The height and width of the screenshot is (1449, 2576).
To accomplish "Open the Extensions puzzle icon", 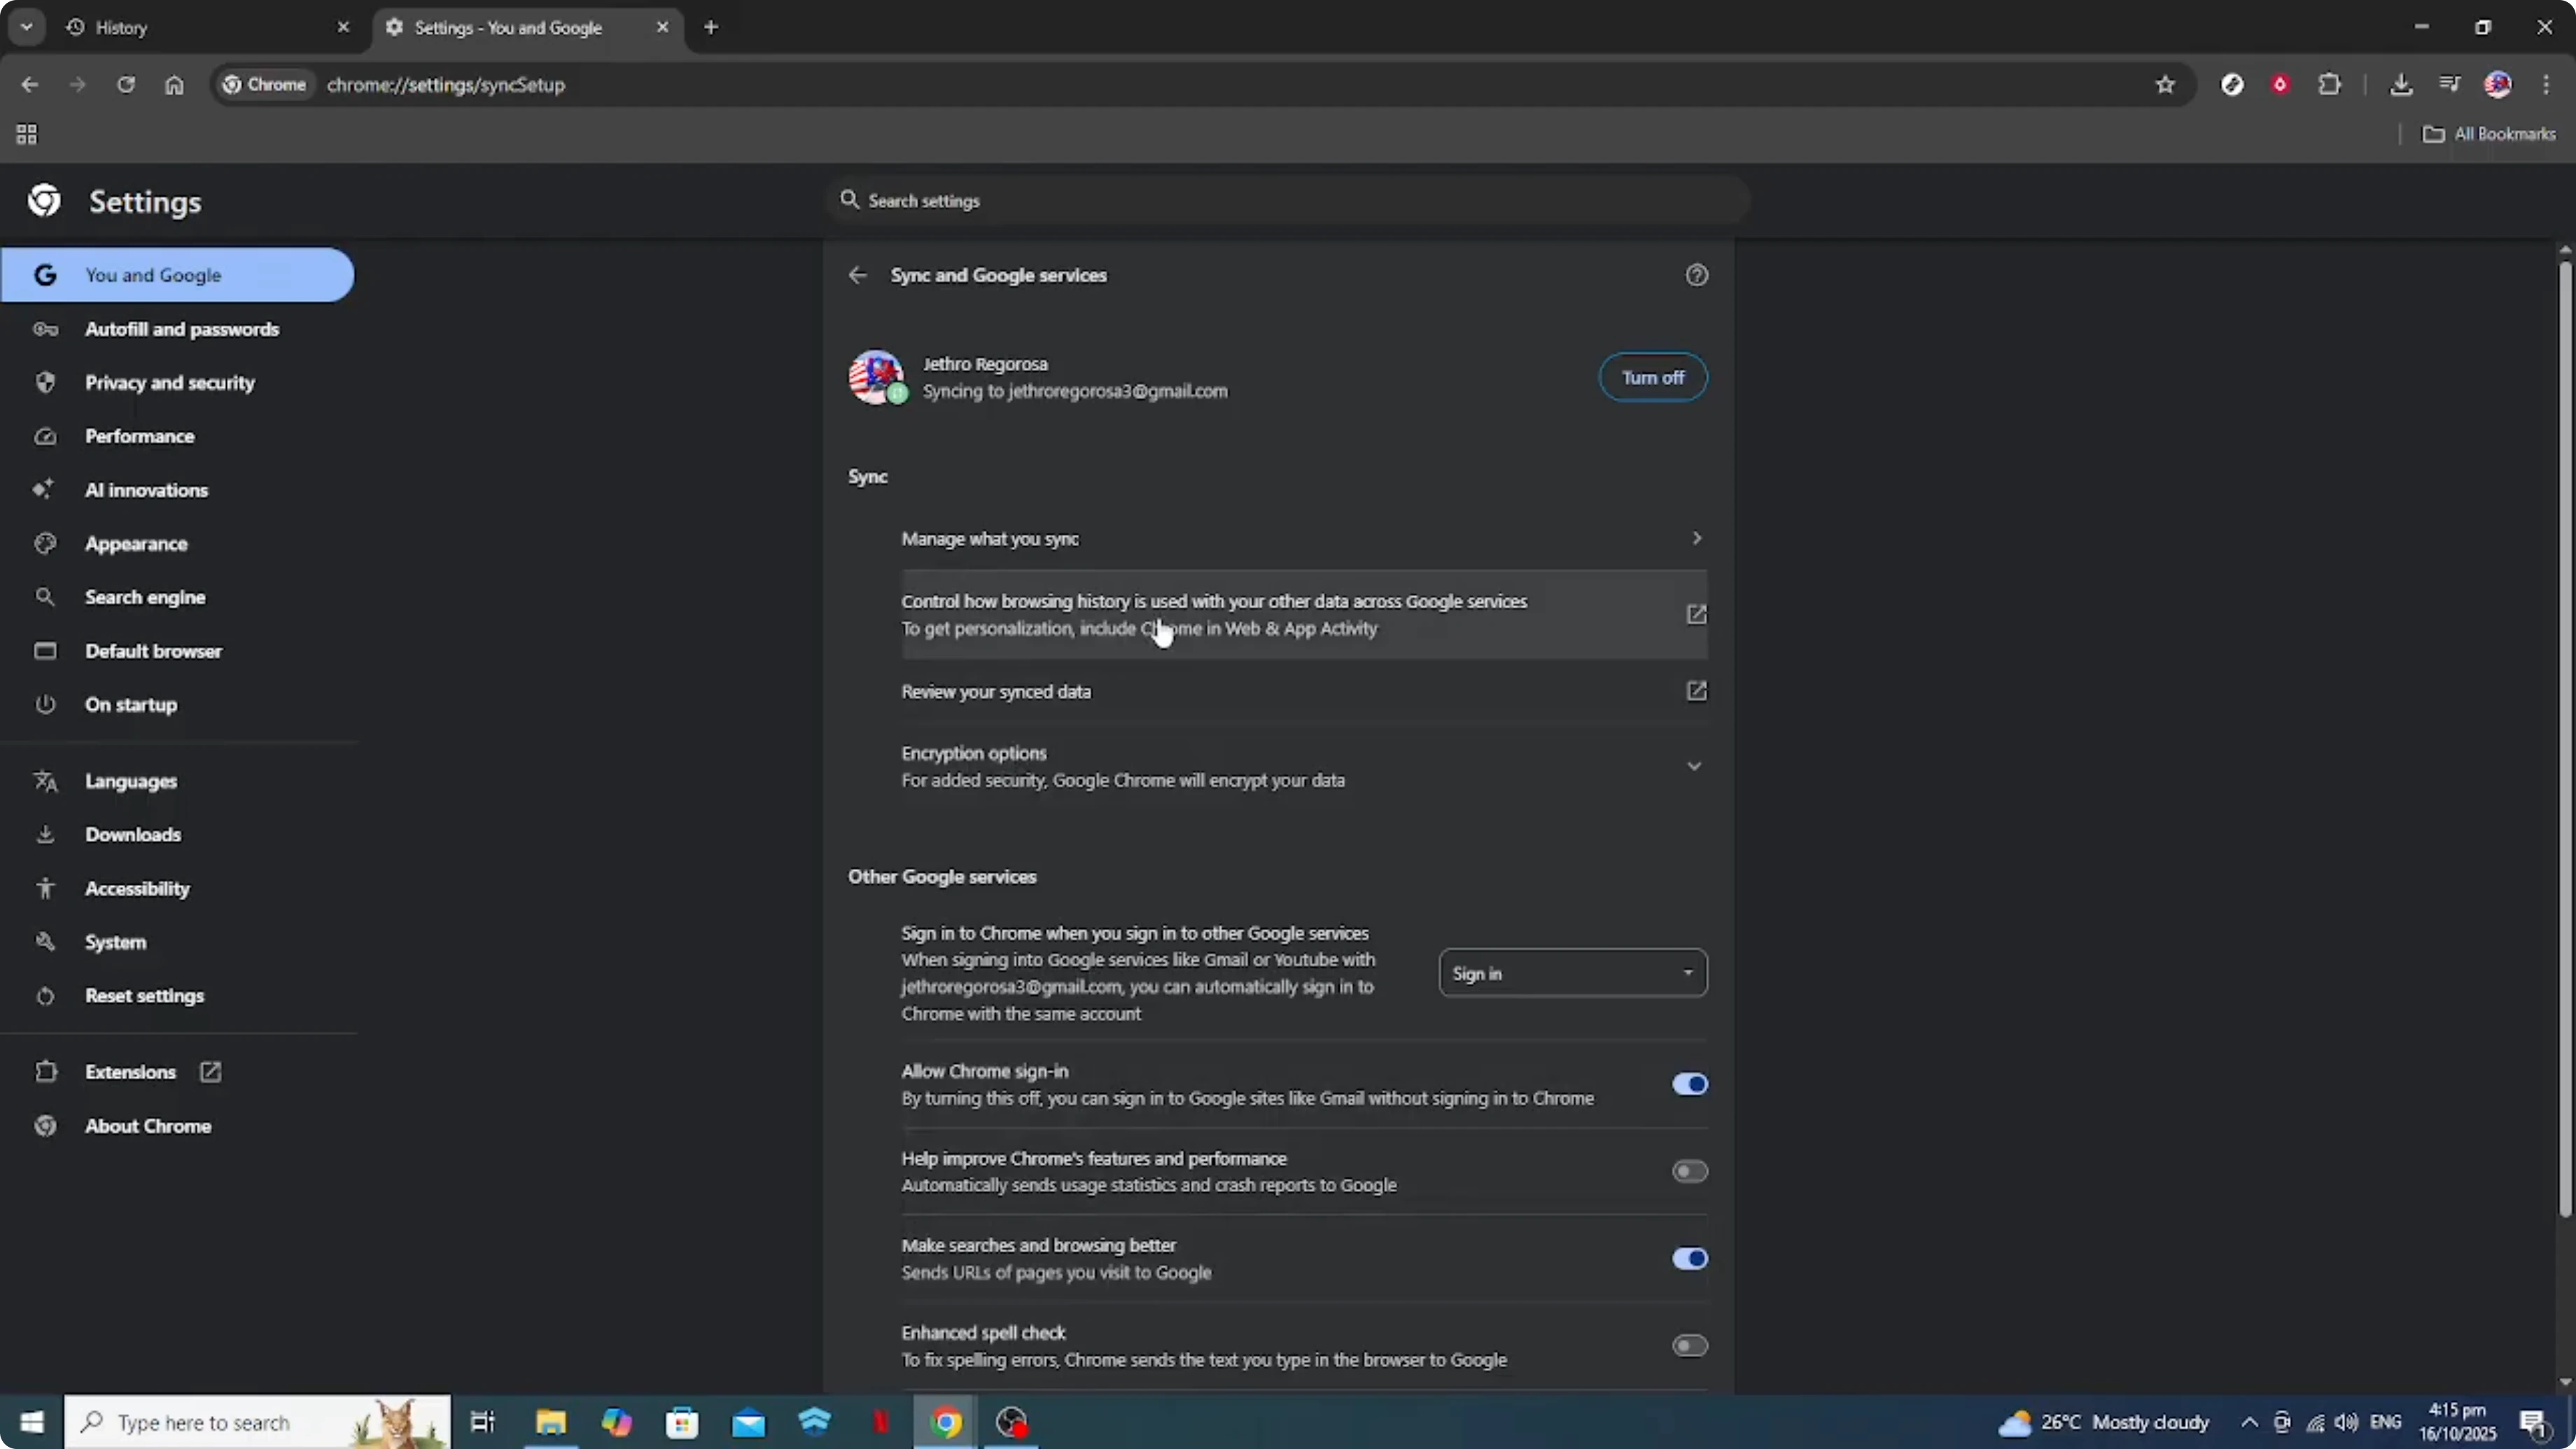I will click(2329, 85).
